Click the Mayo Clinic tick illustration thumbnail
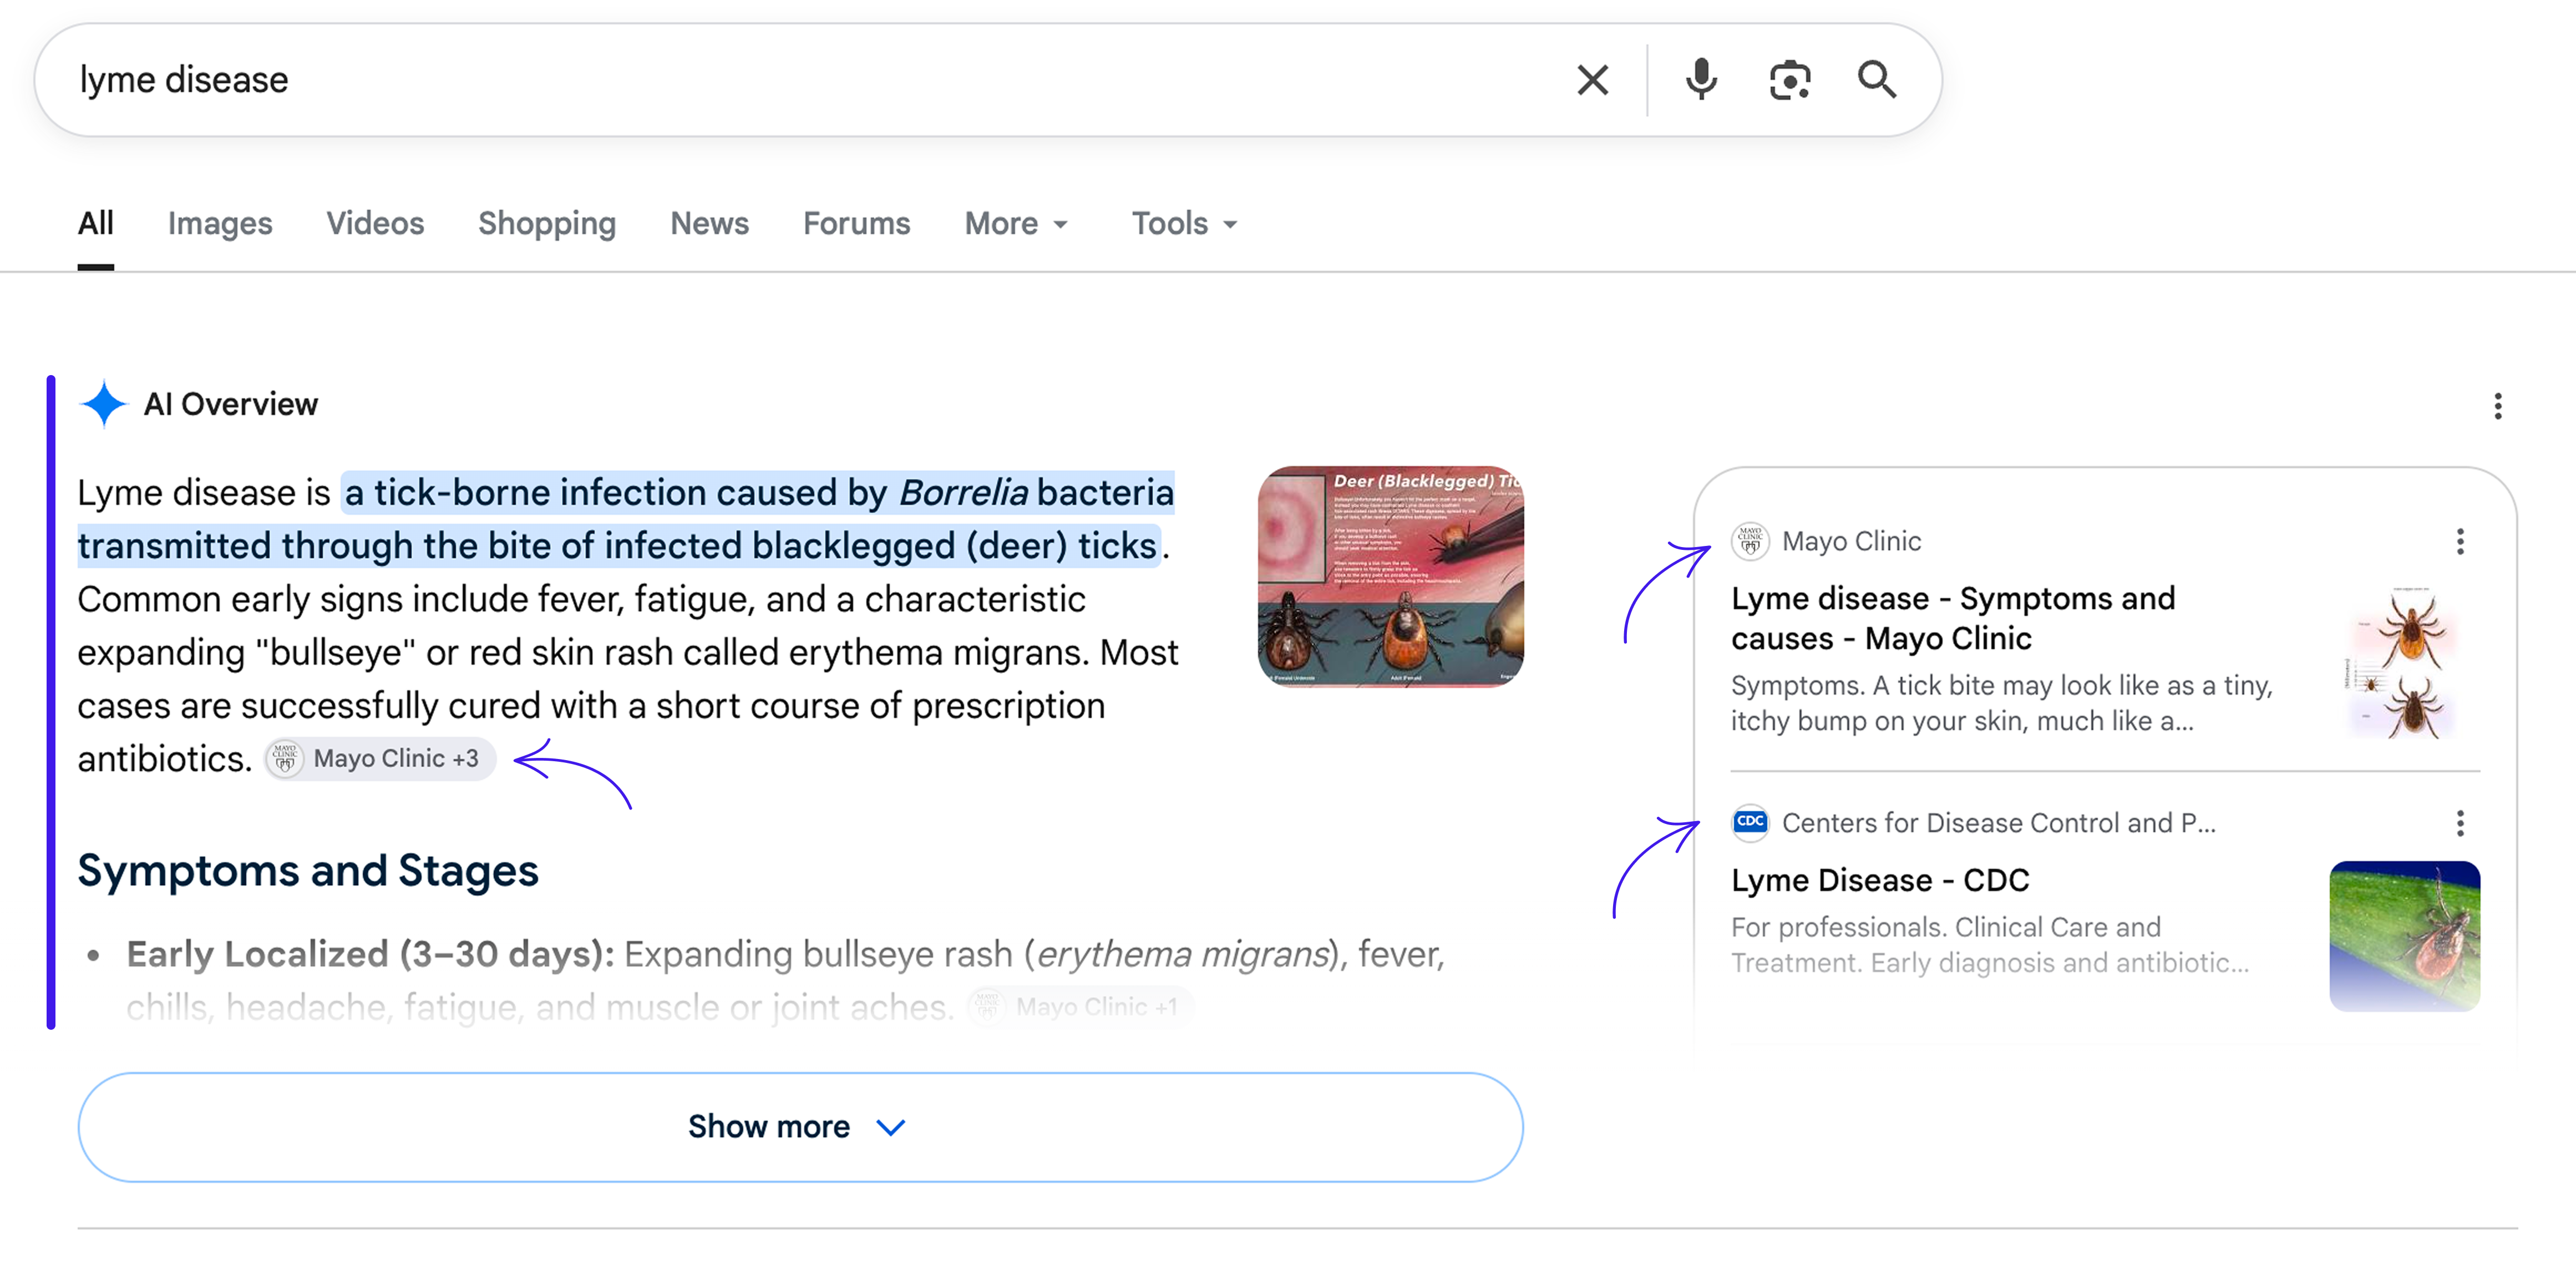 pos(2403,663)
